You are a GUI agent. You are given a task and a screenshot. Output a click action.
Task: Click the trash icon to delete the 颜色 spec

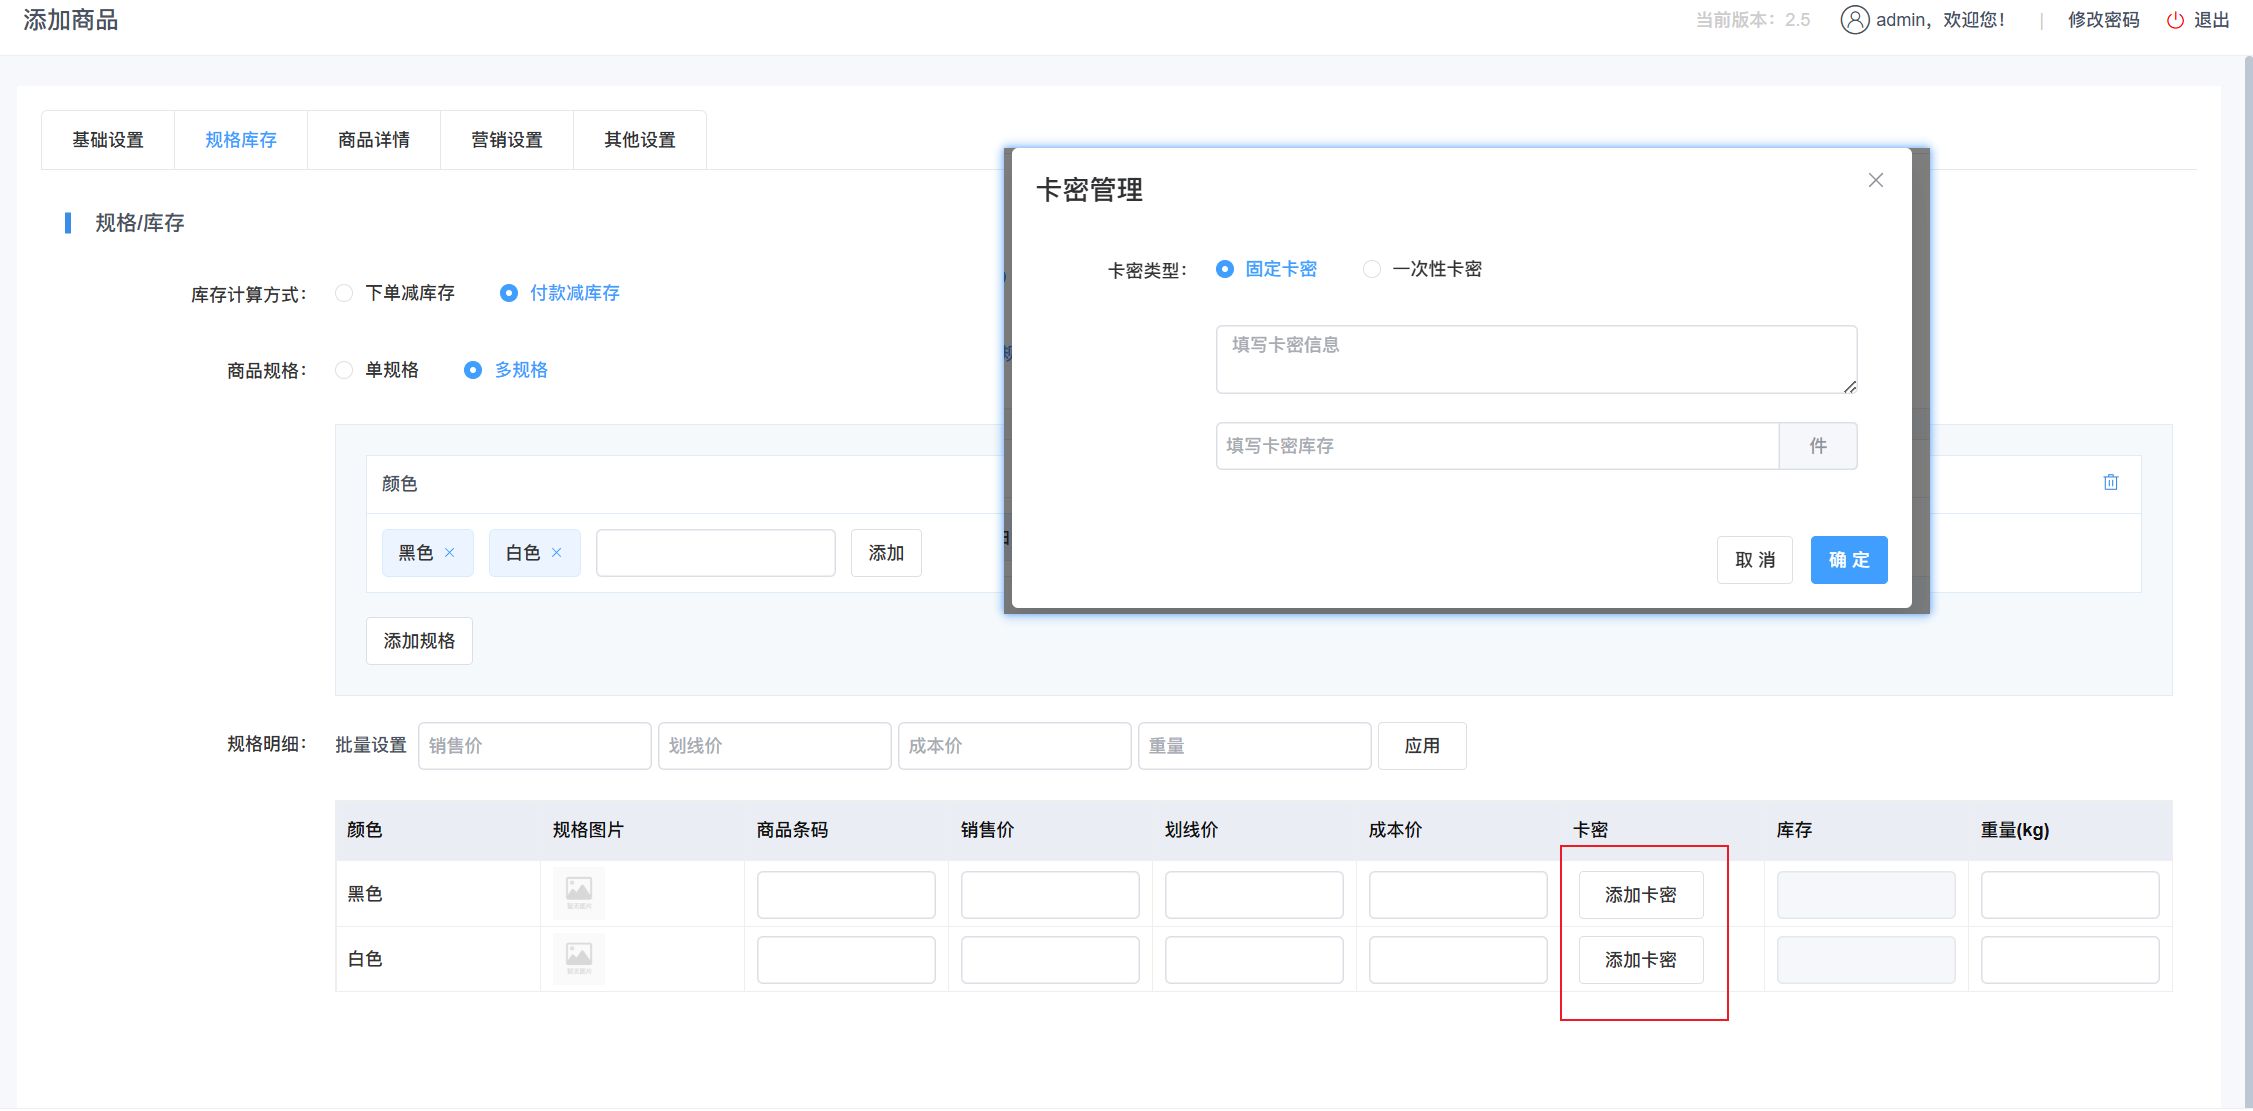coord(2110,482)
